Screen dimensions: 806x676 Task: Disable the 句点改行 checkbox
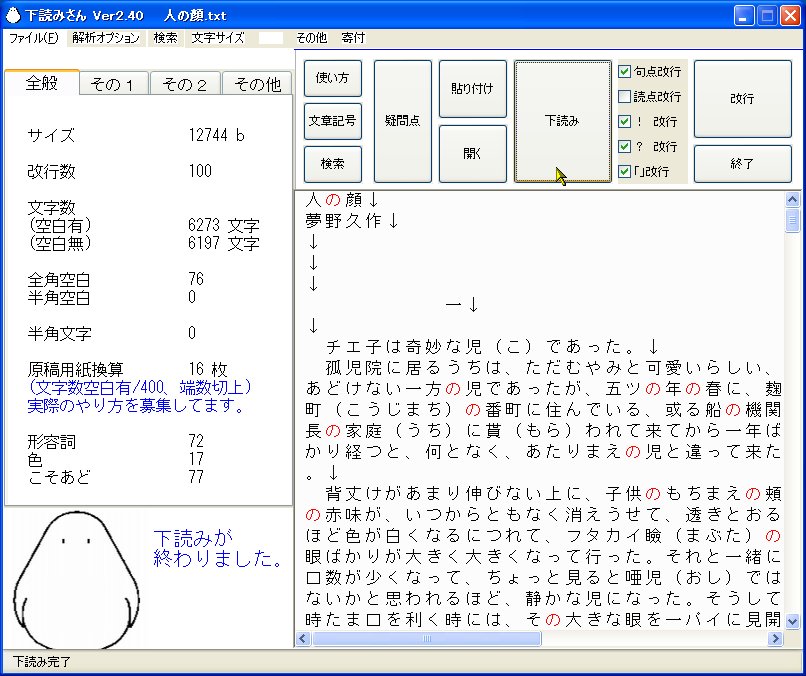(625, 72)
